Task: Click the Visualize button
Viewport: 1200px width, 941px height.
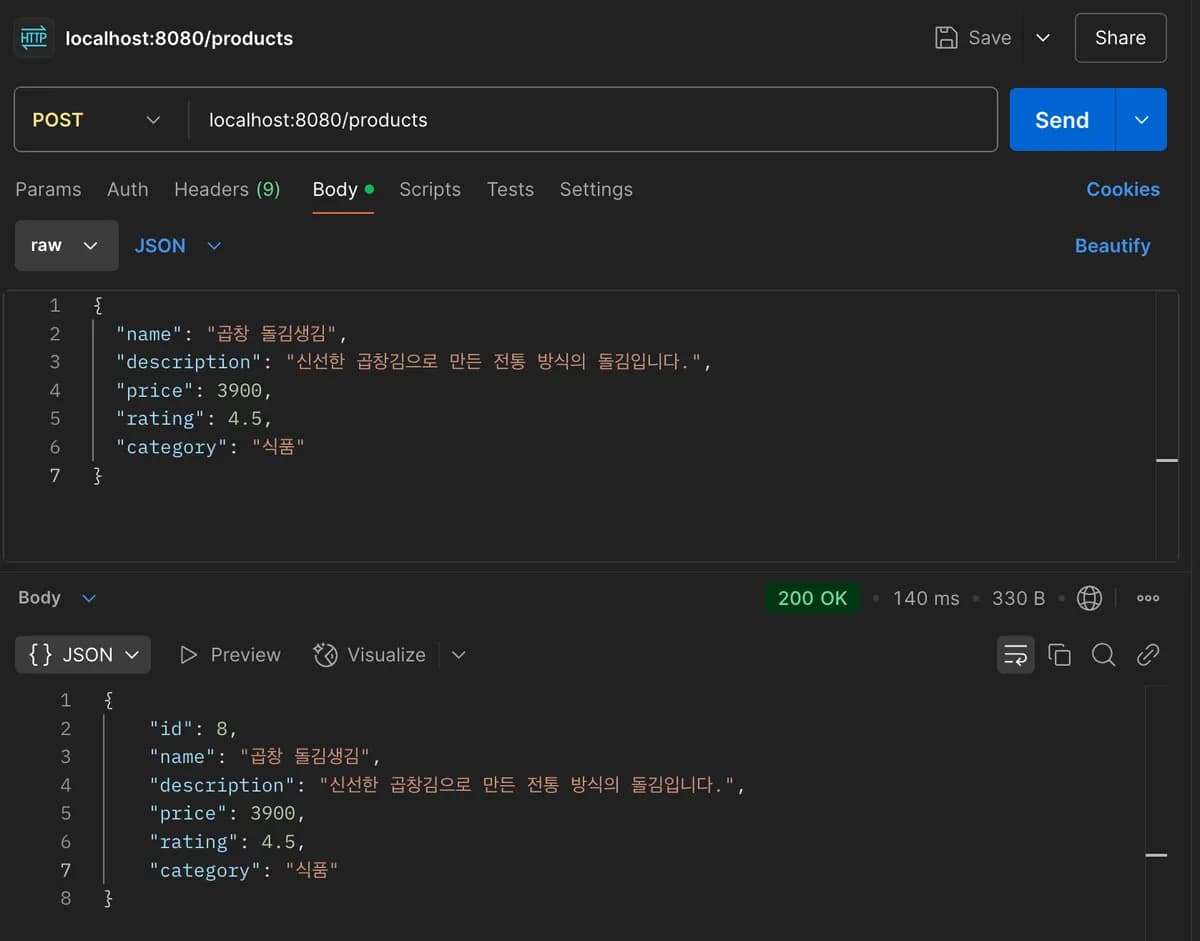Action: pyautogui.click(x=370, y=655)
